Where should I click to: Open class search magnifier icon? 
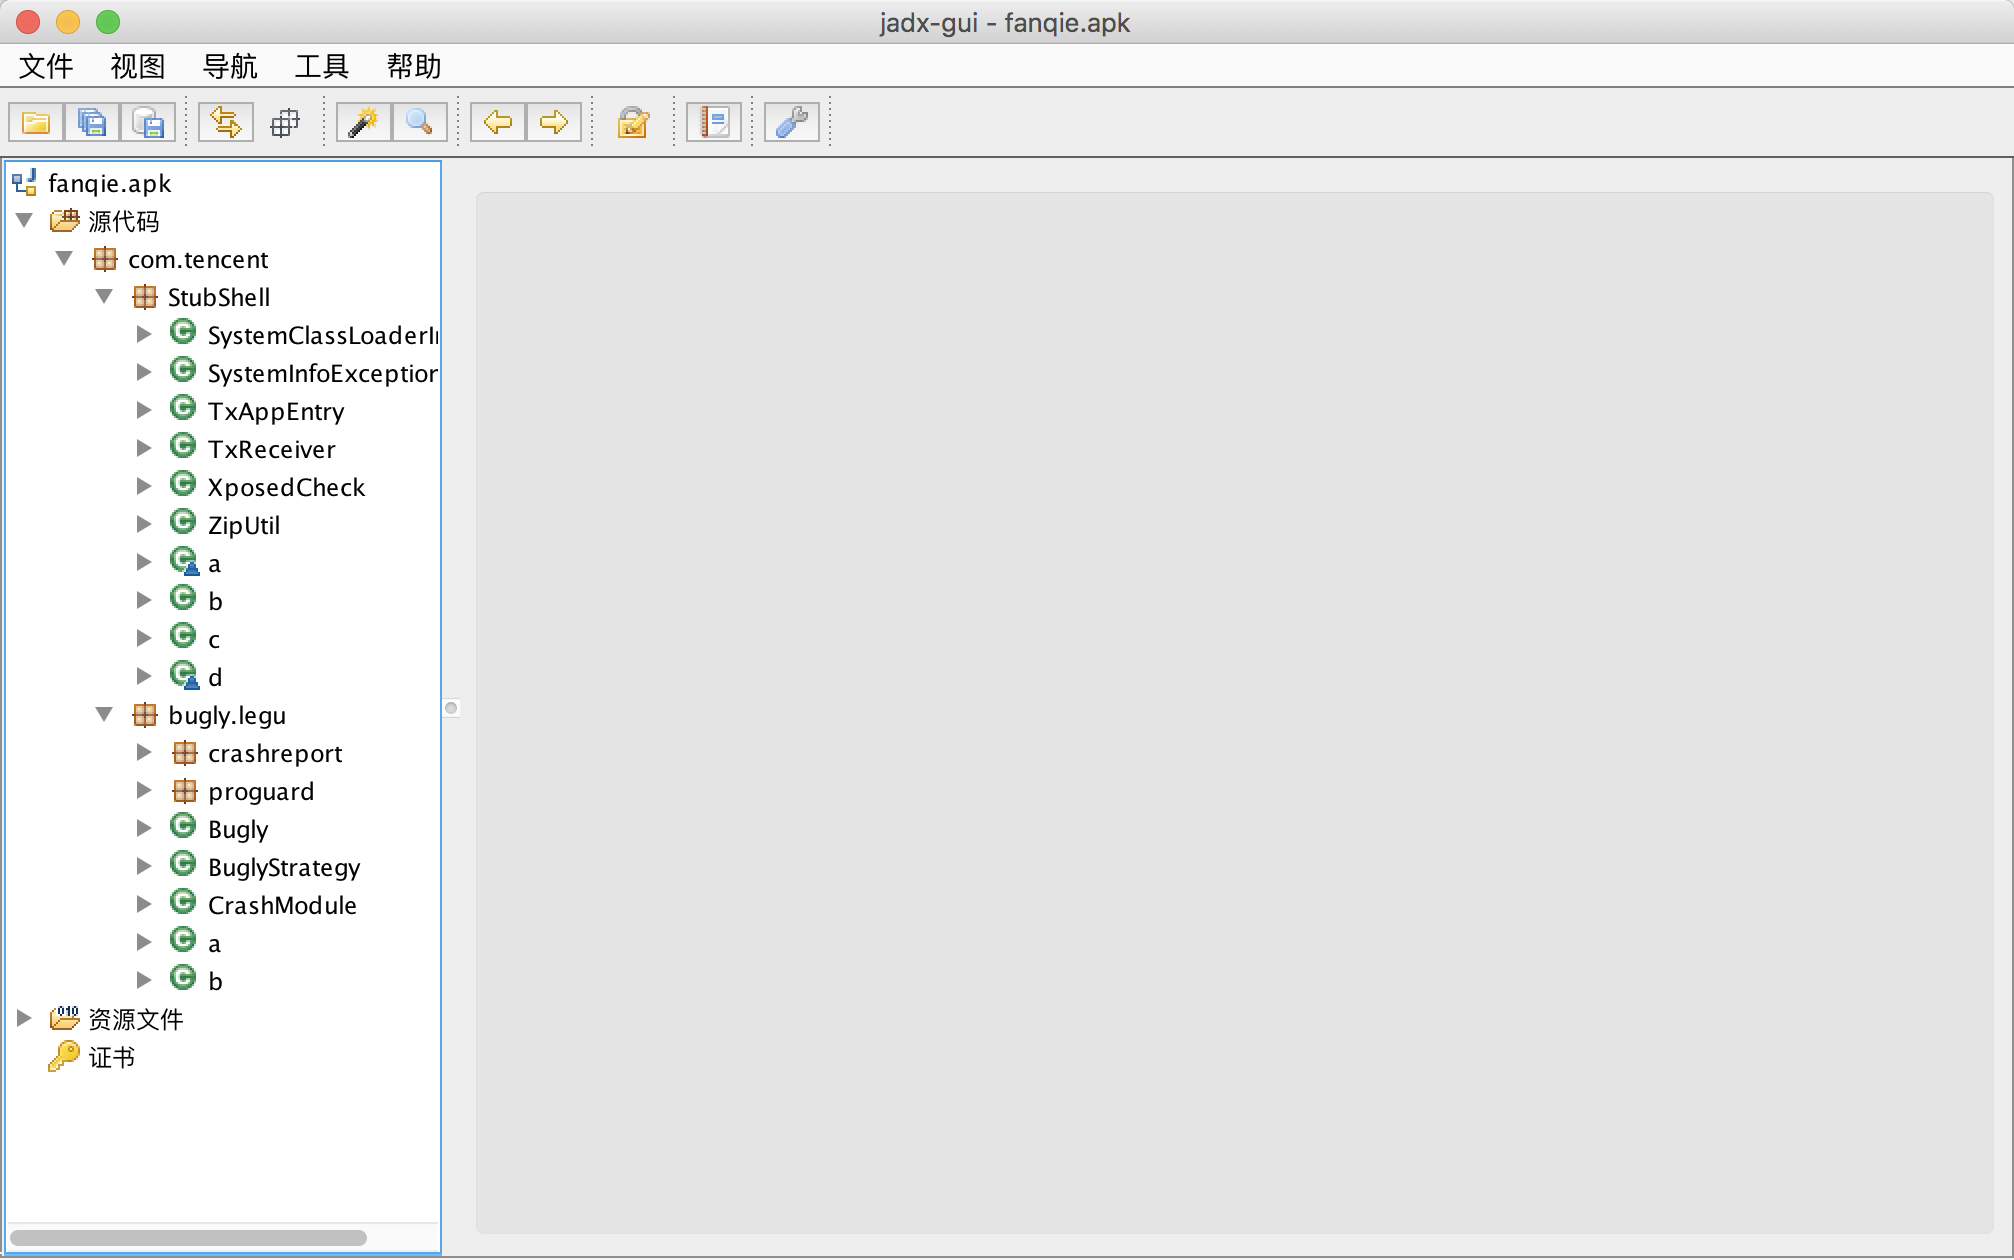[x=419, y=123]
